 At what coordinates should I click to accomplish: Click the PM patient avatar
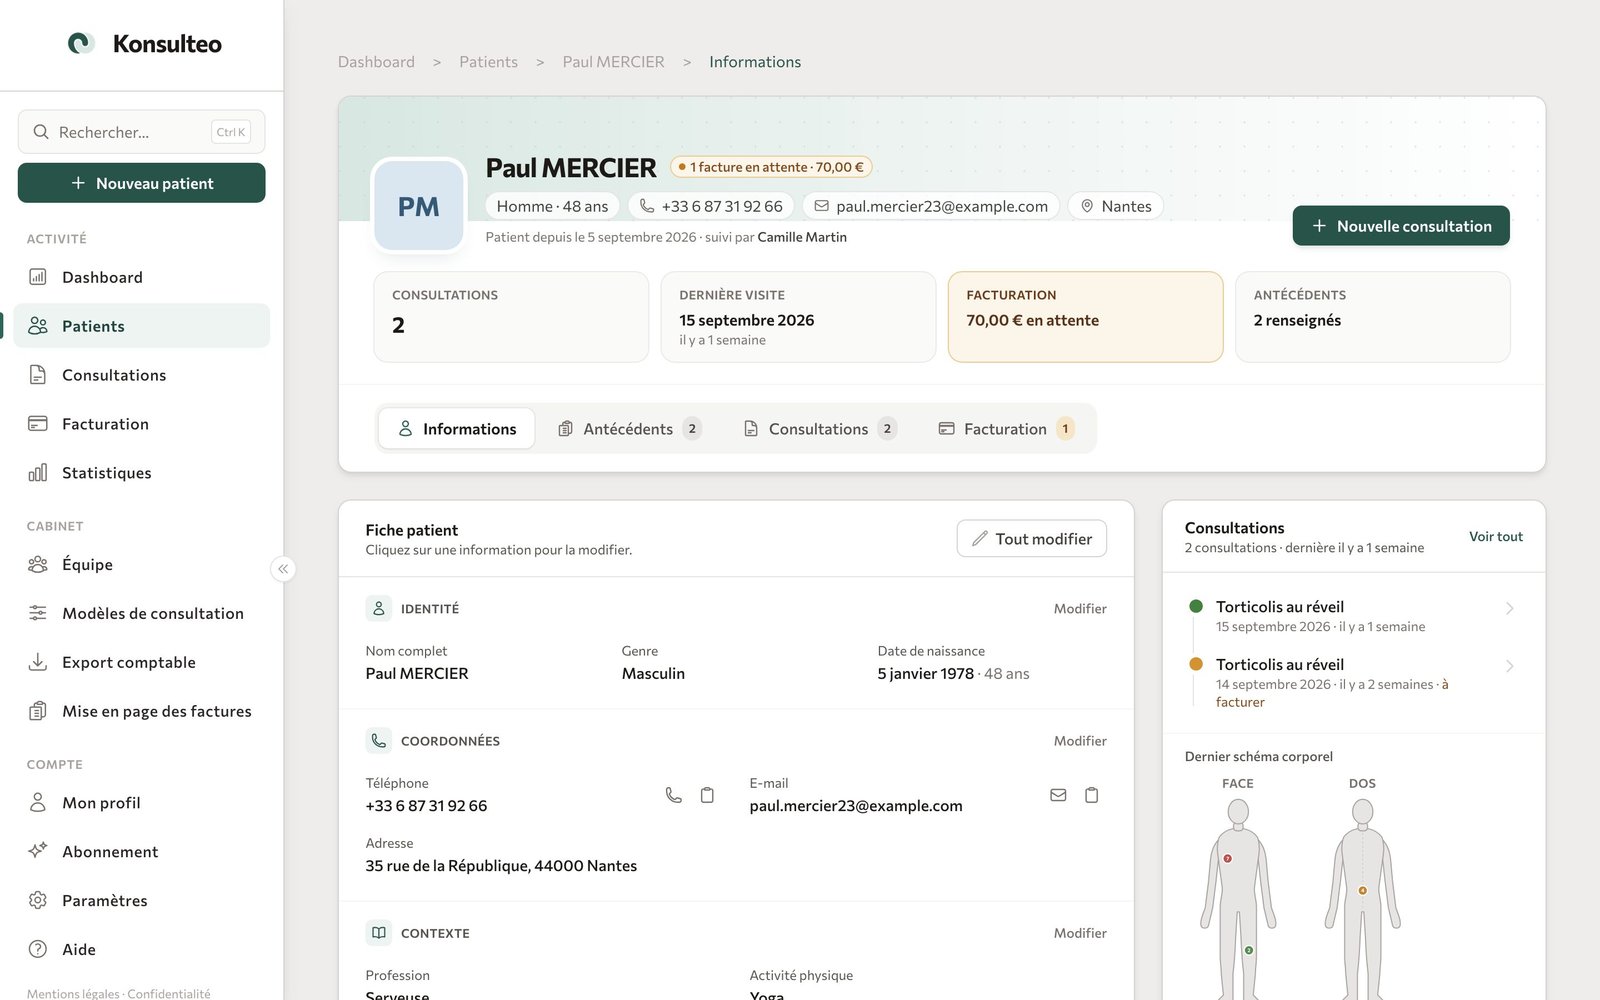419,206
